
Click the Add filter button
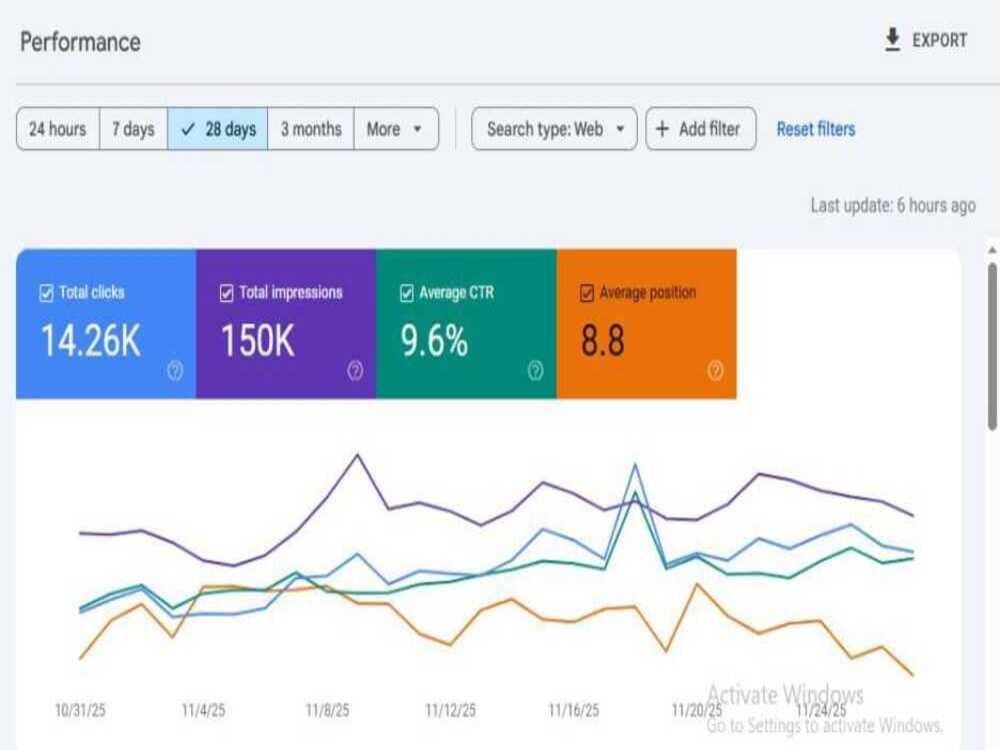pyautogui.click(x=701, y=129)
